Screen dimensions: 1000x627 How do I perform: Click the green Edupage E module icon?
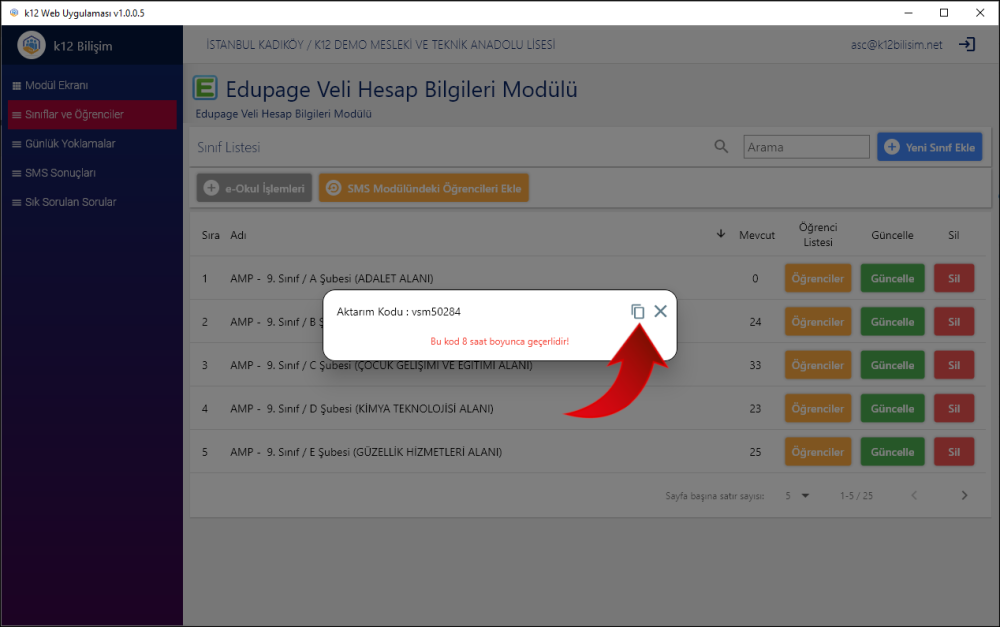tap(205, 88)
